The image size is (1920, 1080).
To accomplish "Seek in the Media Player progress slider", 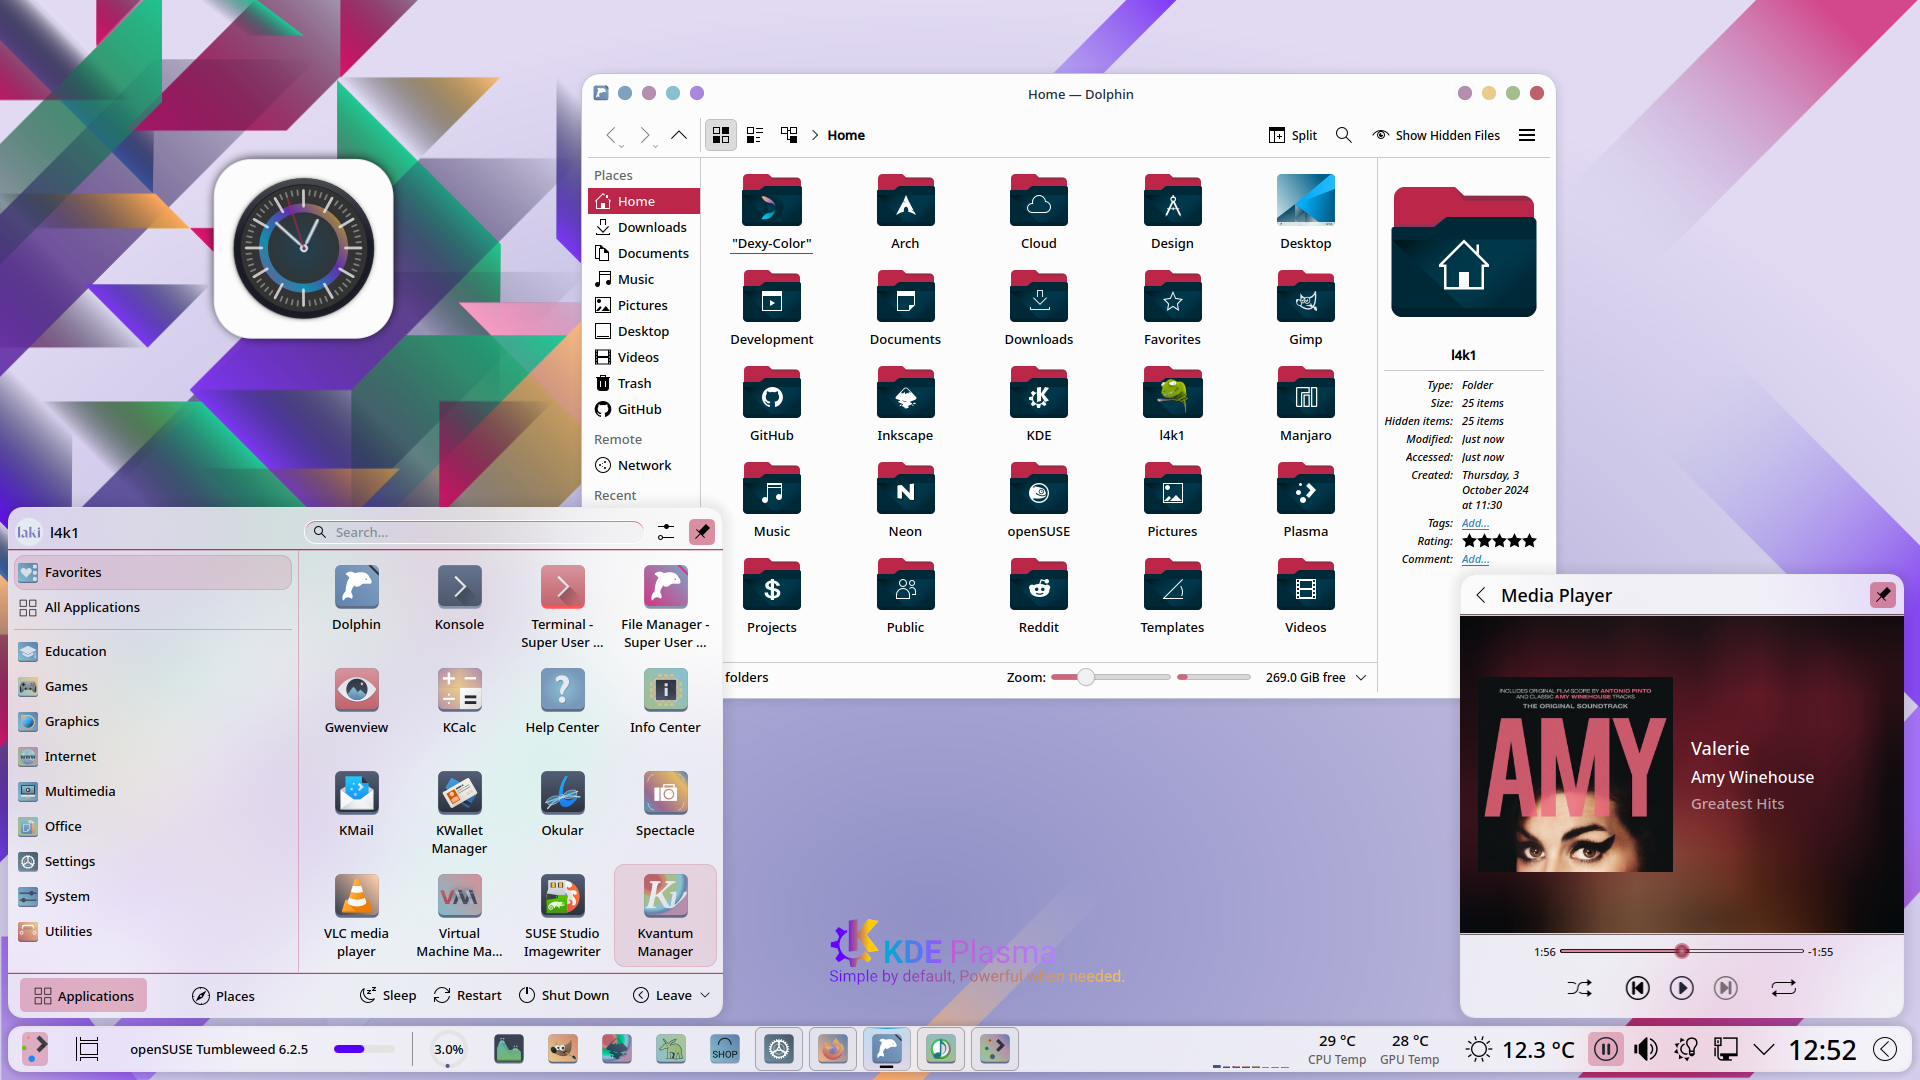I will point(1681,951).
